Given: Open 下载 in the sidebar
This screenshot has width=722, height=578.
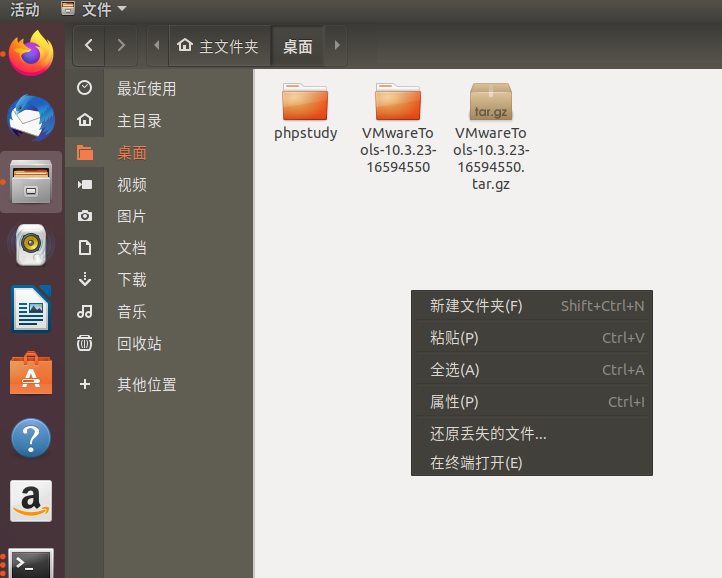Looking at the screenshot, I should point(132,280).
